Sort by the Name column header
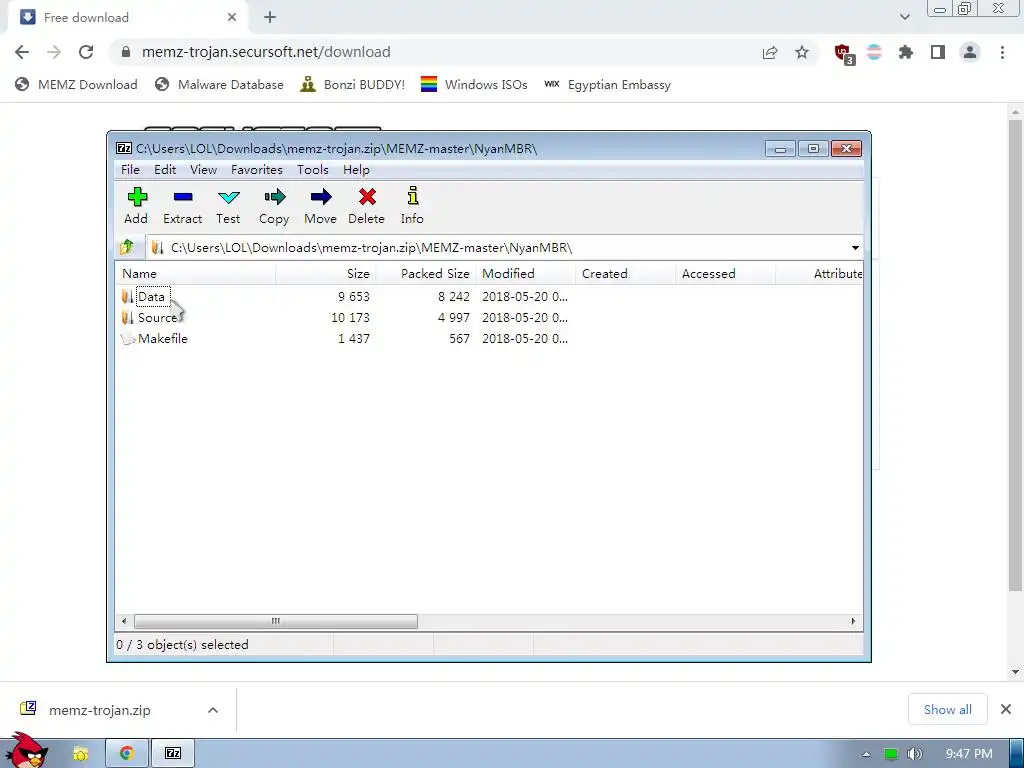Screen dimensions: 1024x768 pos(195,274)
